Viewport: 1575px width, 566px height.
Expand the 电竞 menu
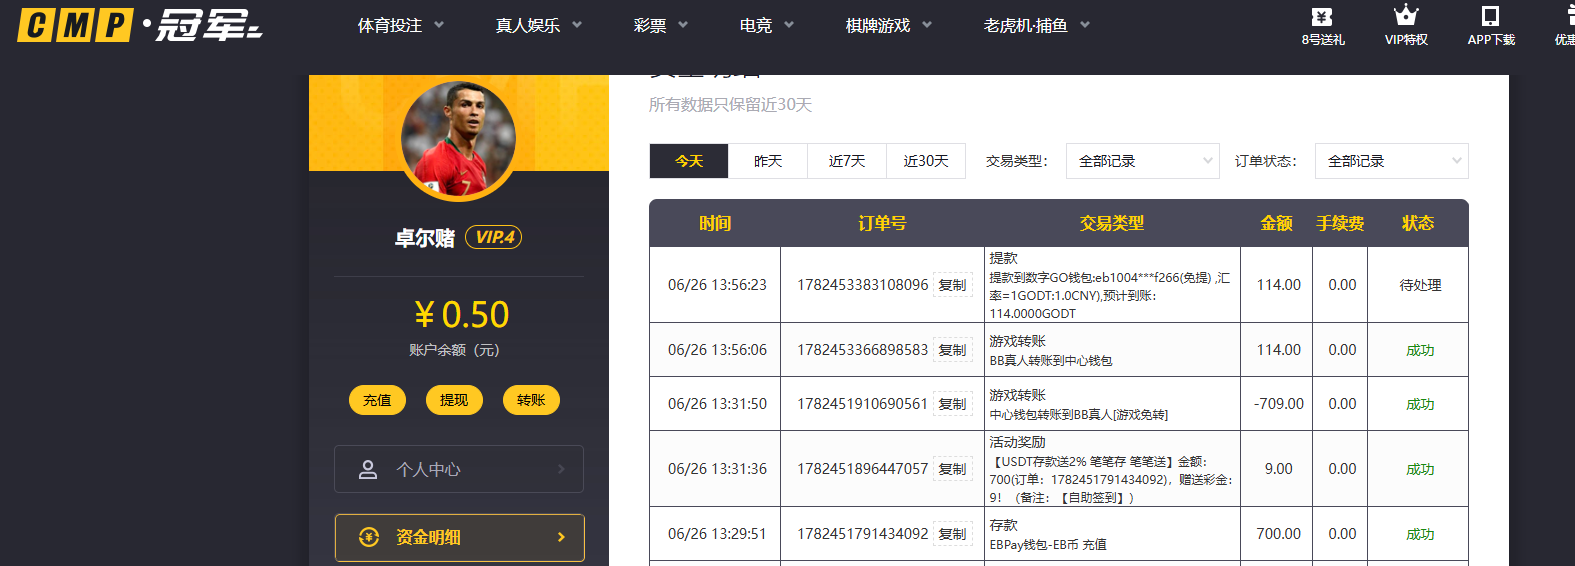[766, 25]
